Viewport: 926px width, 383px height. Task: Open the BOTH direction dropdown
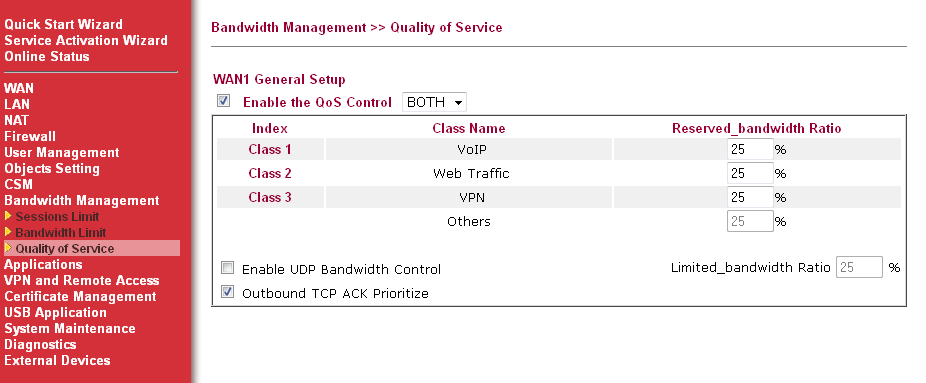pyautogui.click(x=434, y=102)
